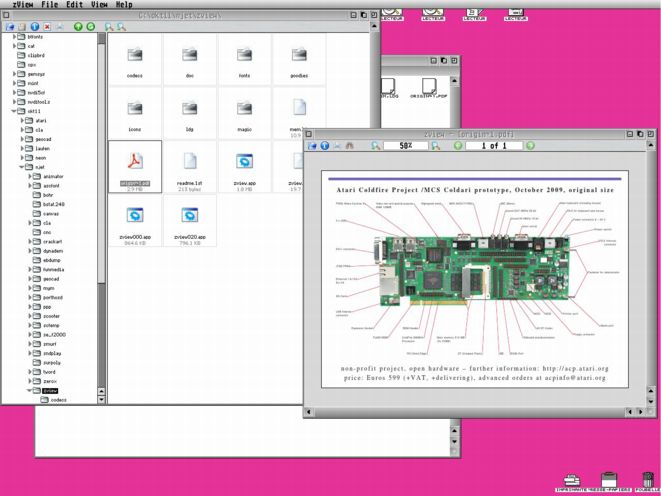Screen dimensions: 661x496
Task: Click the folder tree vertical scrollbar thumb
Action: [101, 162]
